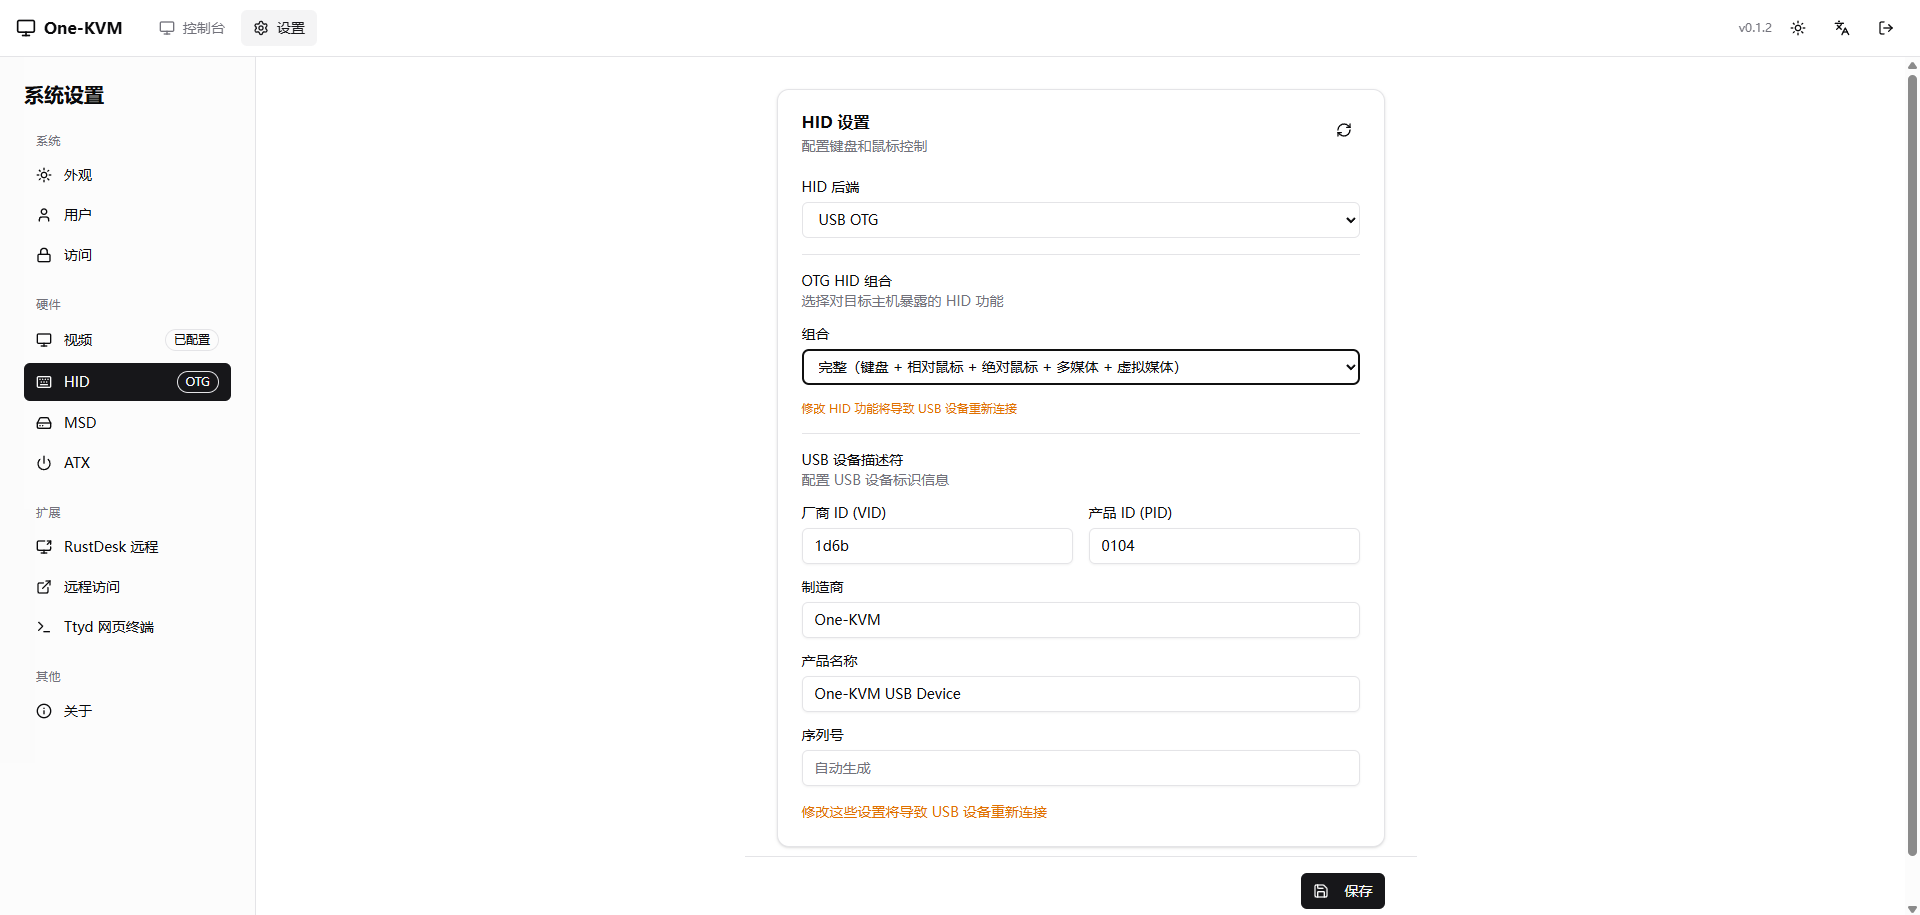Click the 保存 save button
Screen dimensions: 1920x915
1342,891
